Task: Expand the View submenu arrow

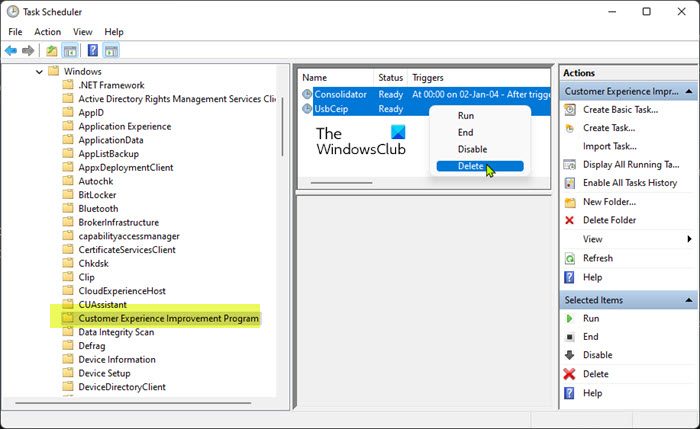Action: [689, 239]
